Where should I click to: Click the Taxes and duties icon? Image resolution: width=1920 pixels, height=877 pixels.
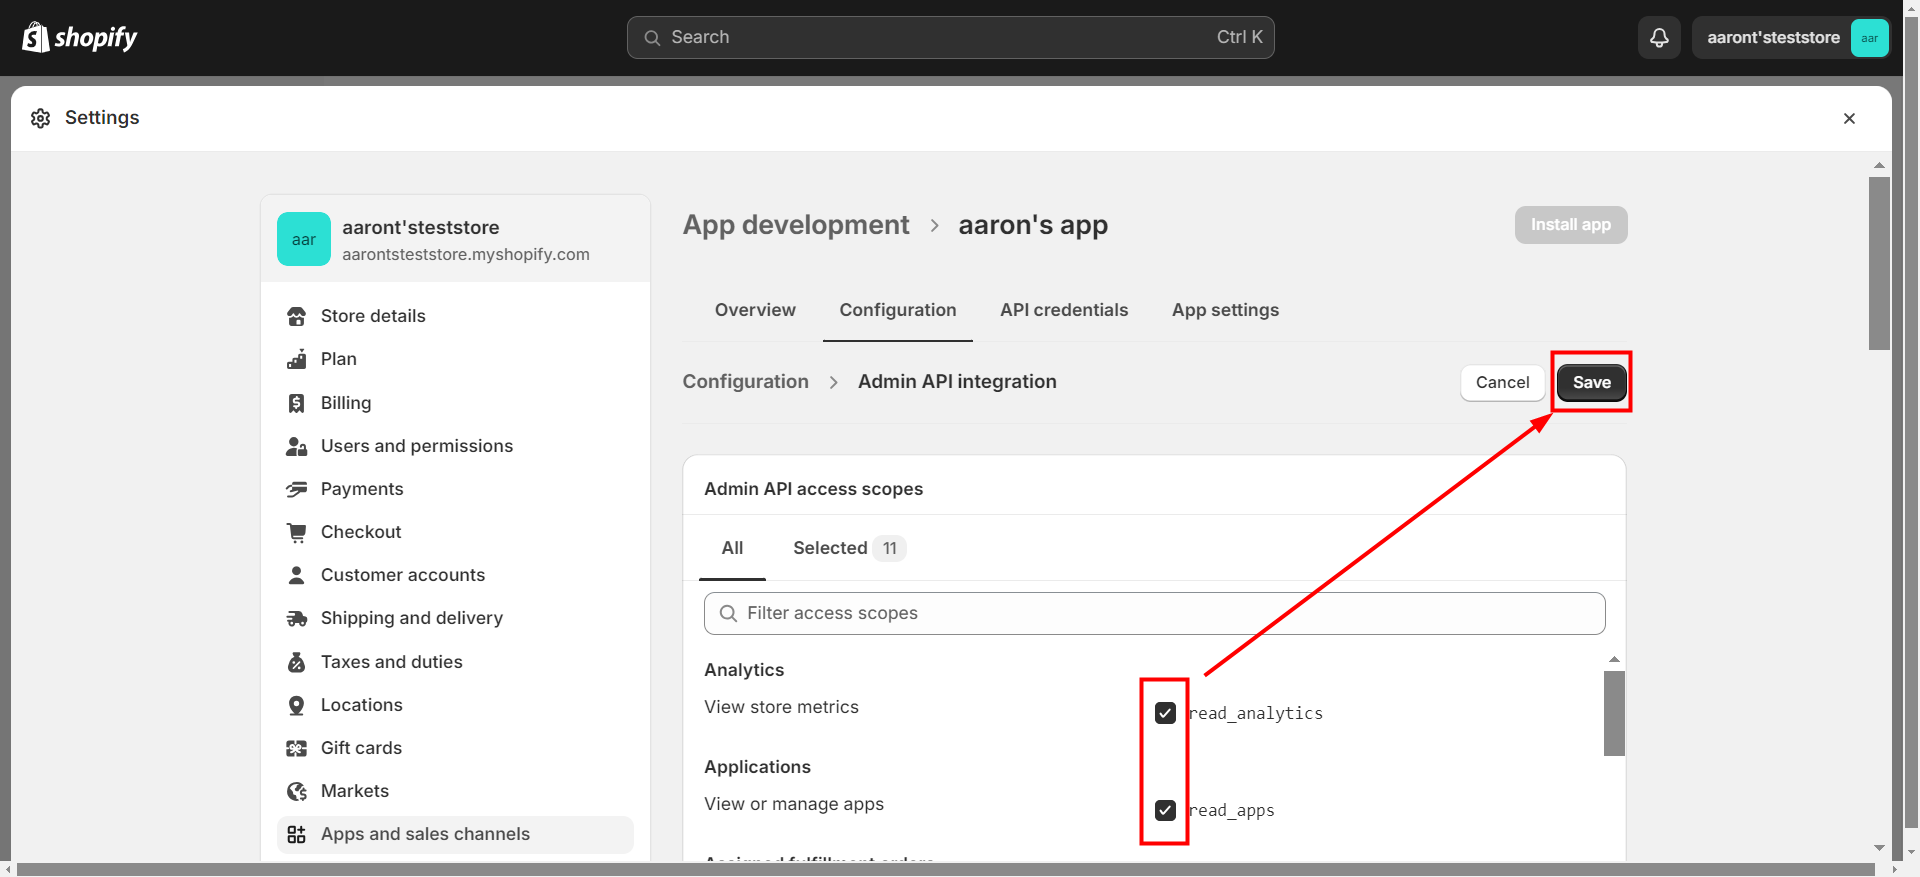pos(297,662)
